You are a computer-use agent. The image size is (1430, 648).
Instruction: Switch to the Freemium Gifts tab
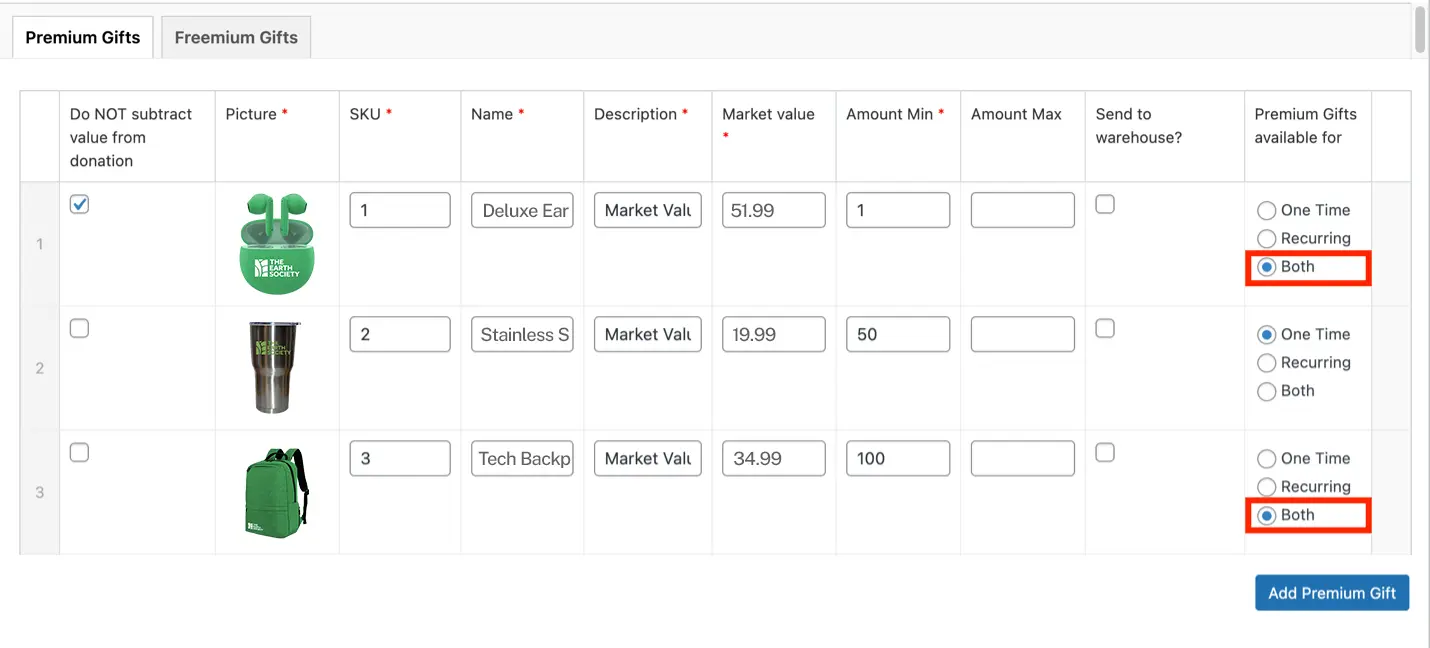click(x=236, y=37)
